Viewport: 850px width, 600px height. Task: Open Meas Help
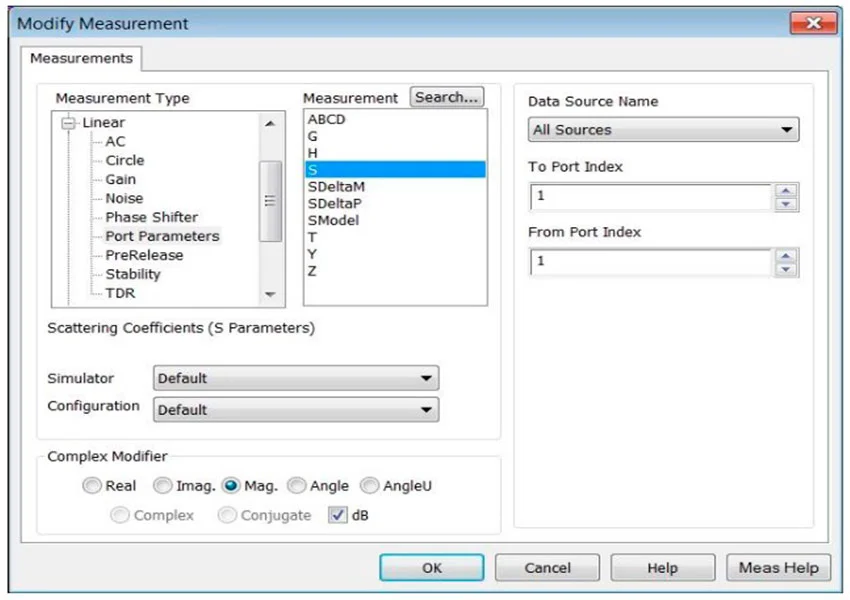pyautogui.click(x=778, y=568)
